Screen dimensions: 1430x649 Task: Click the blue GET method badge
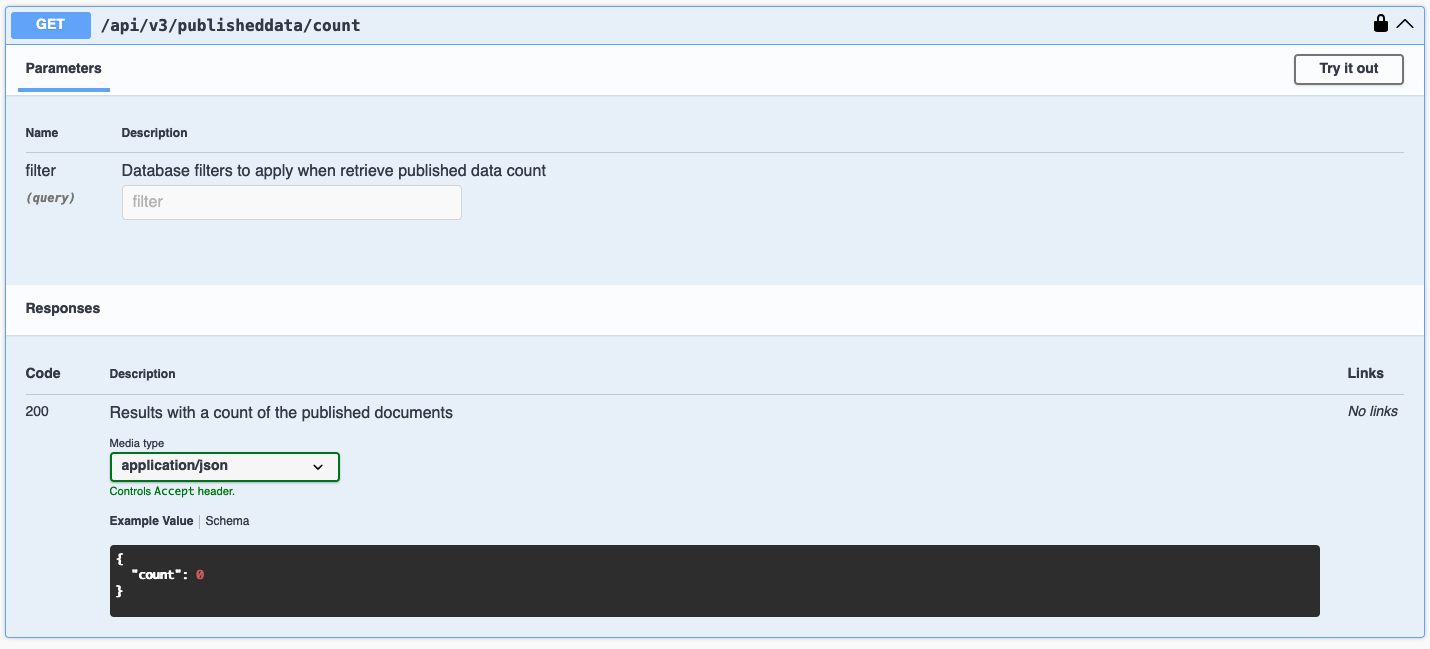[x=50, y=25]
